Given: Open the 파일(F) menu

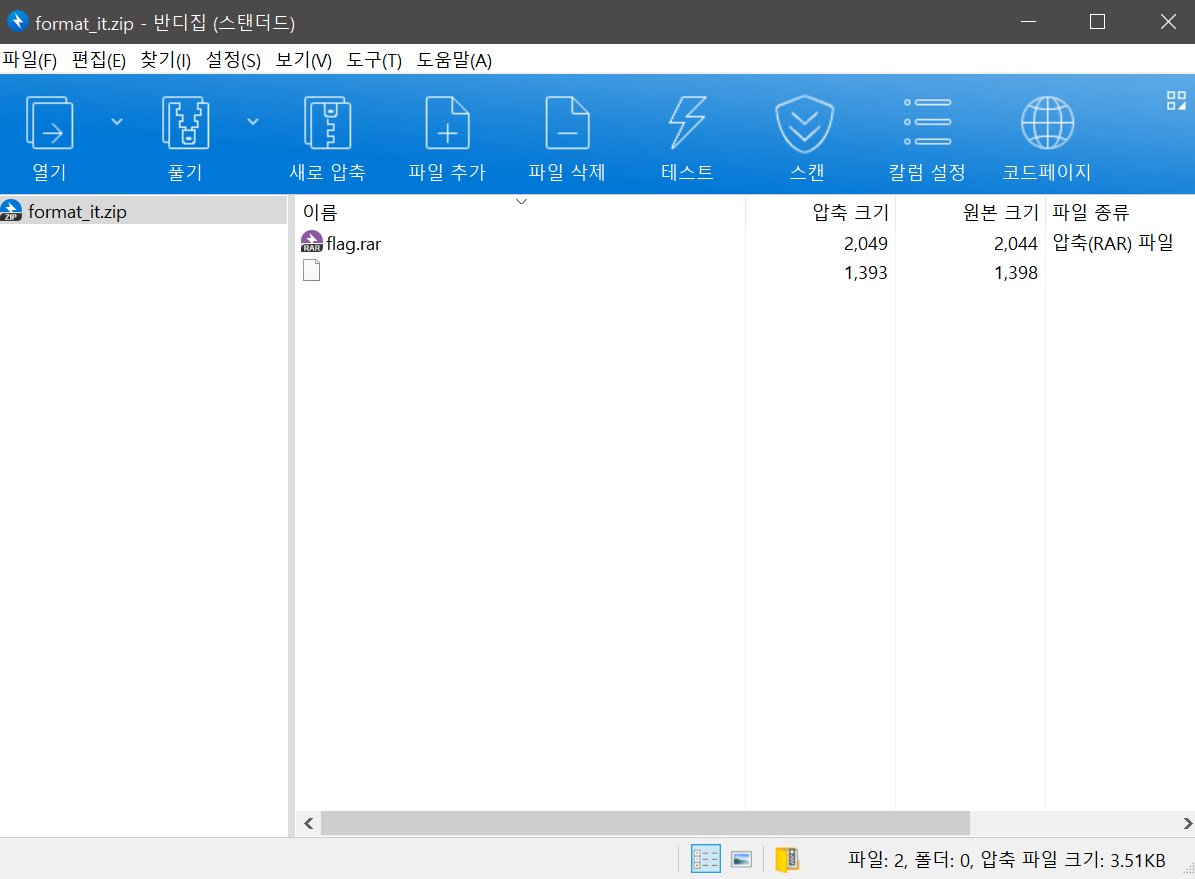Looking at the screenshot, I should click(30, 60).
